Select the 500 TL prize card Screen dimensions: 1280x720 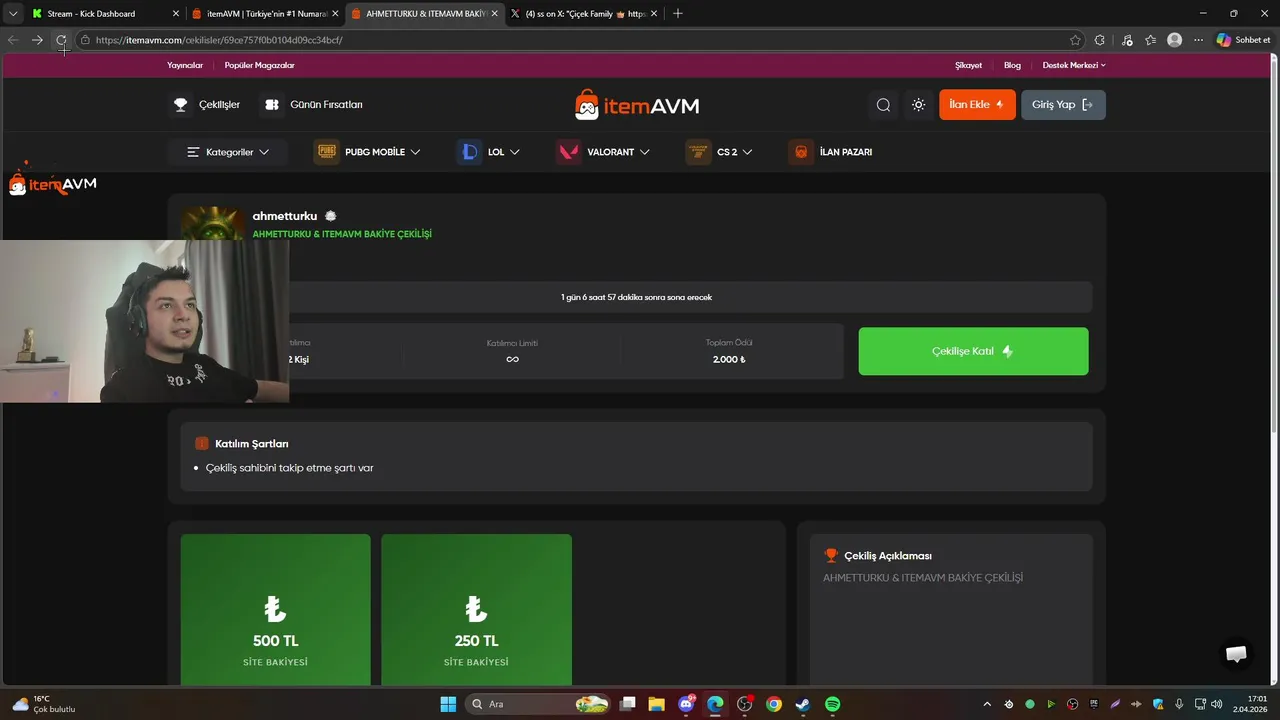coord(276,610)
